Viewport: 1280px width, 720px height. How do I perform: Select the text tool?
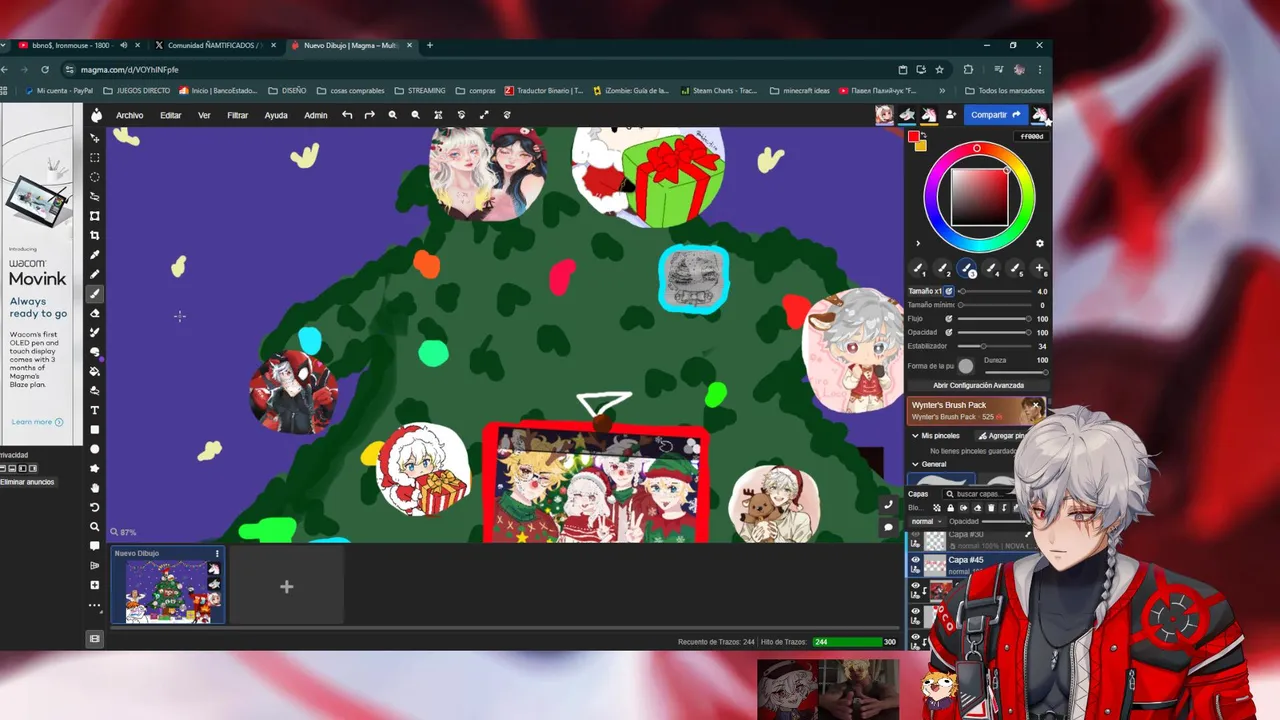(x=95, y=410)
